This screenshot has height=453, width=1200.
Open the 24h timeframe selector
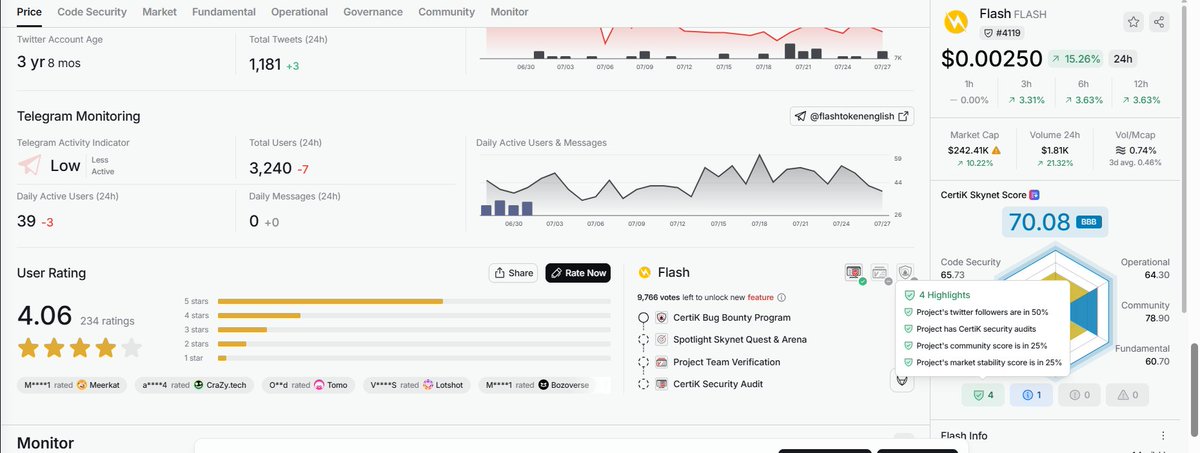(x=1124, y=59)
